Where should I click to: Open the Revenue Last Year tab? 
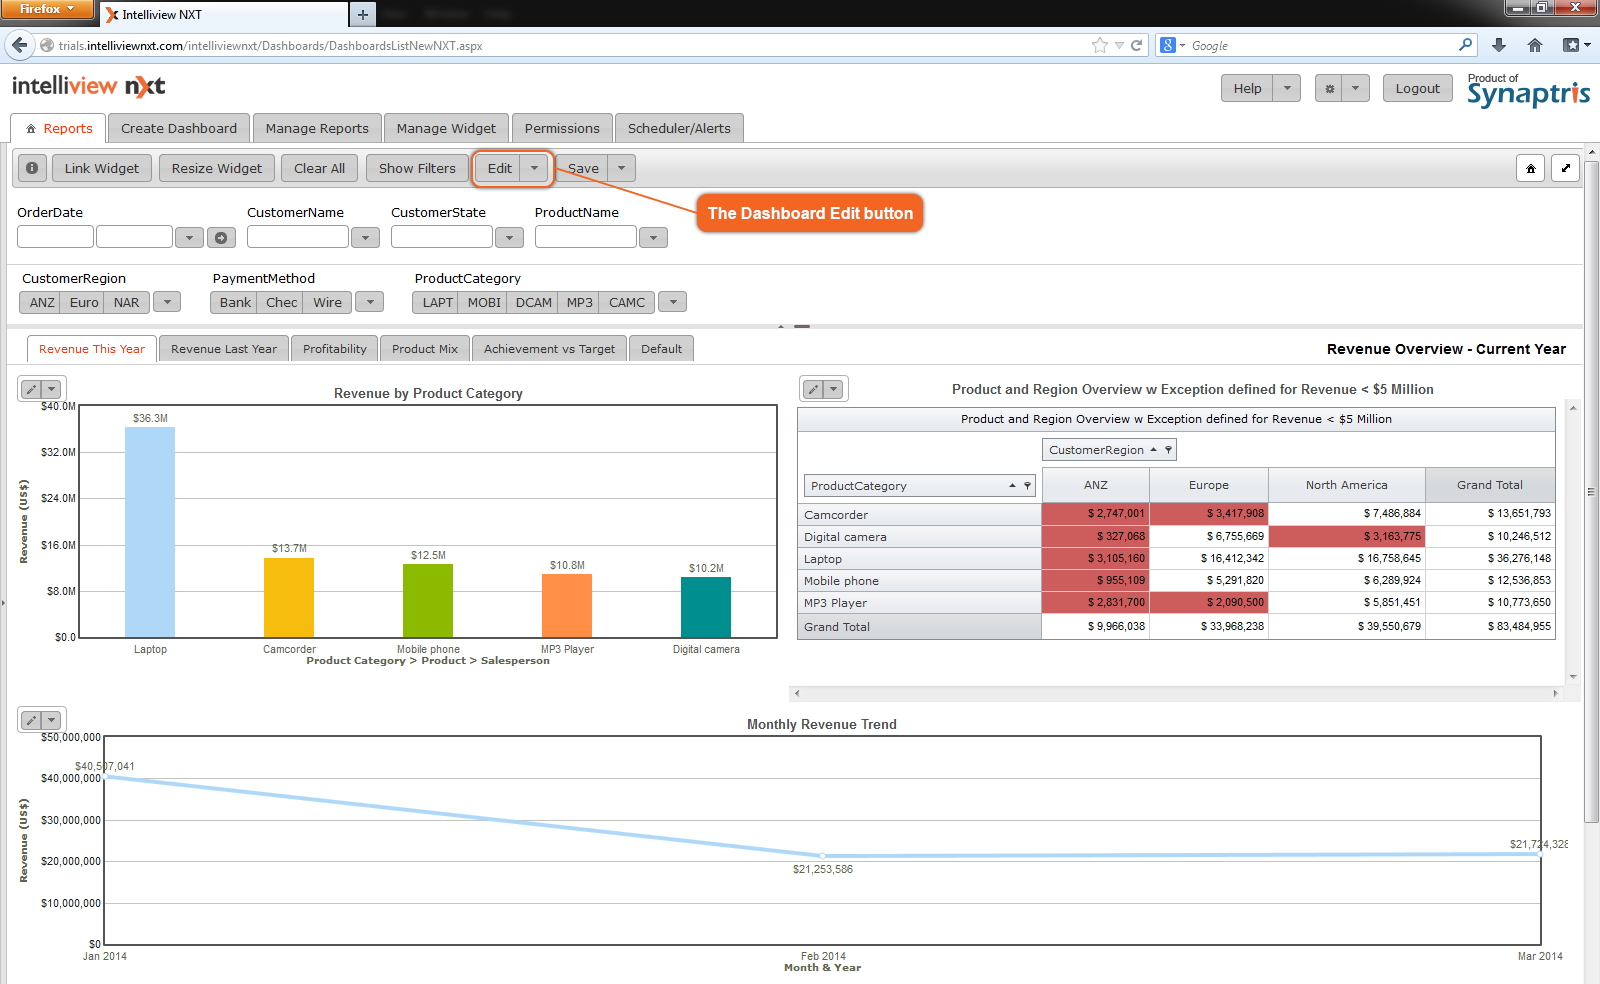tap(223, 348)
